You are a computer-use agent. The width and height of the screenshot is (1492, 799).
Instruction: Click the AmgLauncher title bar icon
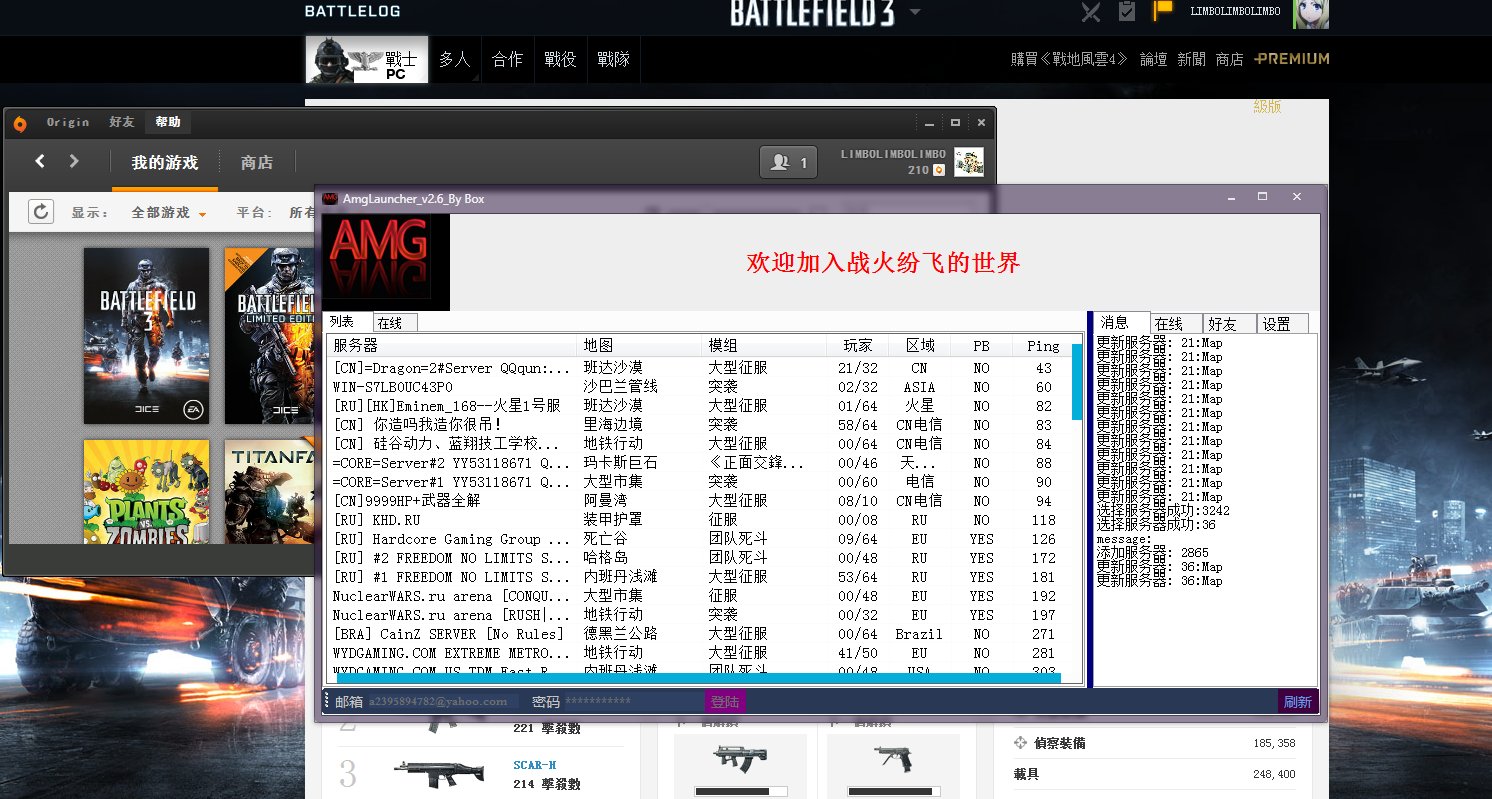[x=329, y=198]
